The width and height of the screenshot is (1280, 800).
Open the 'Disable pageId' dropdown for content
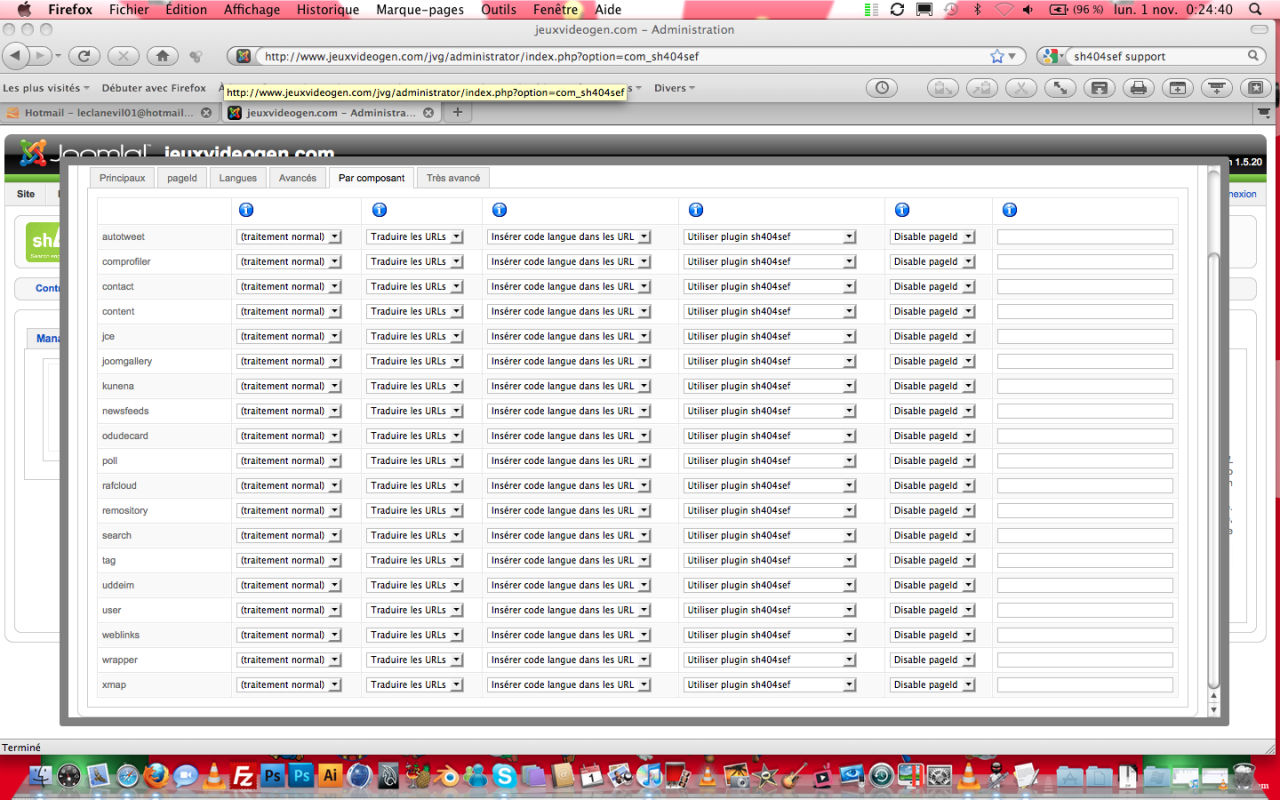pyautogui.click(x=932, y=312)
